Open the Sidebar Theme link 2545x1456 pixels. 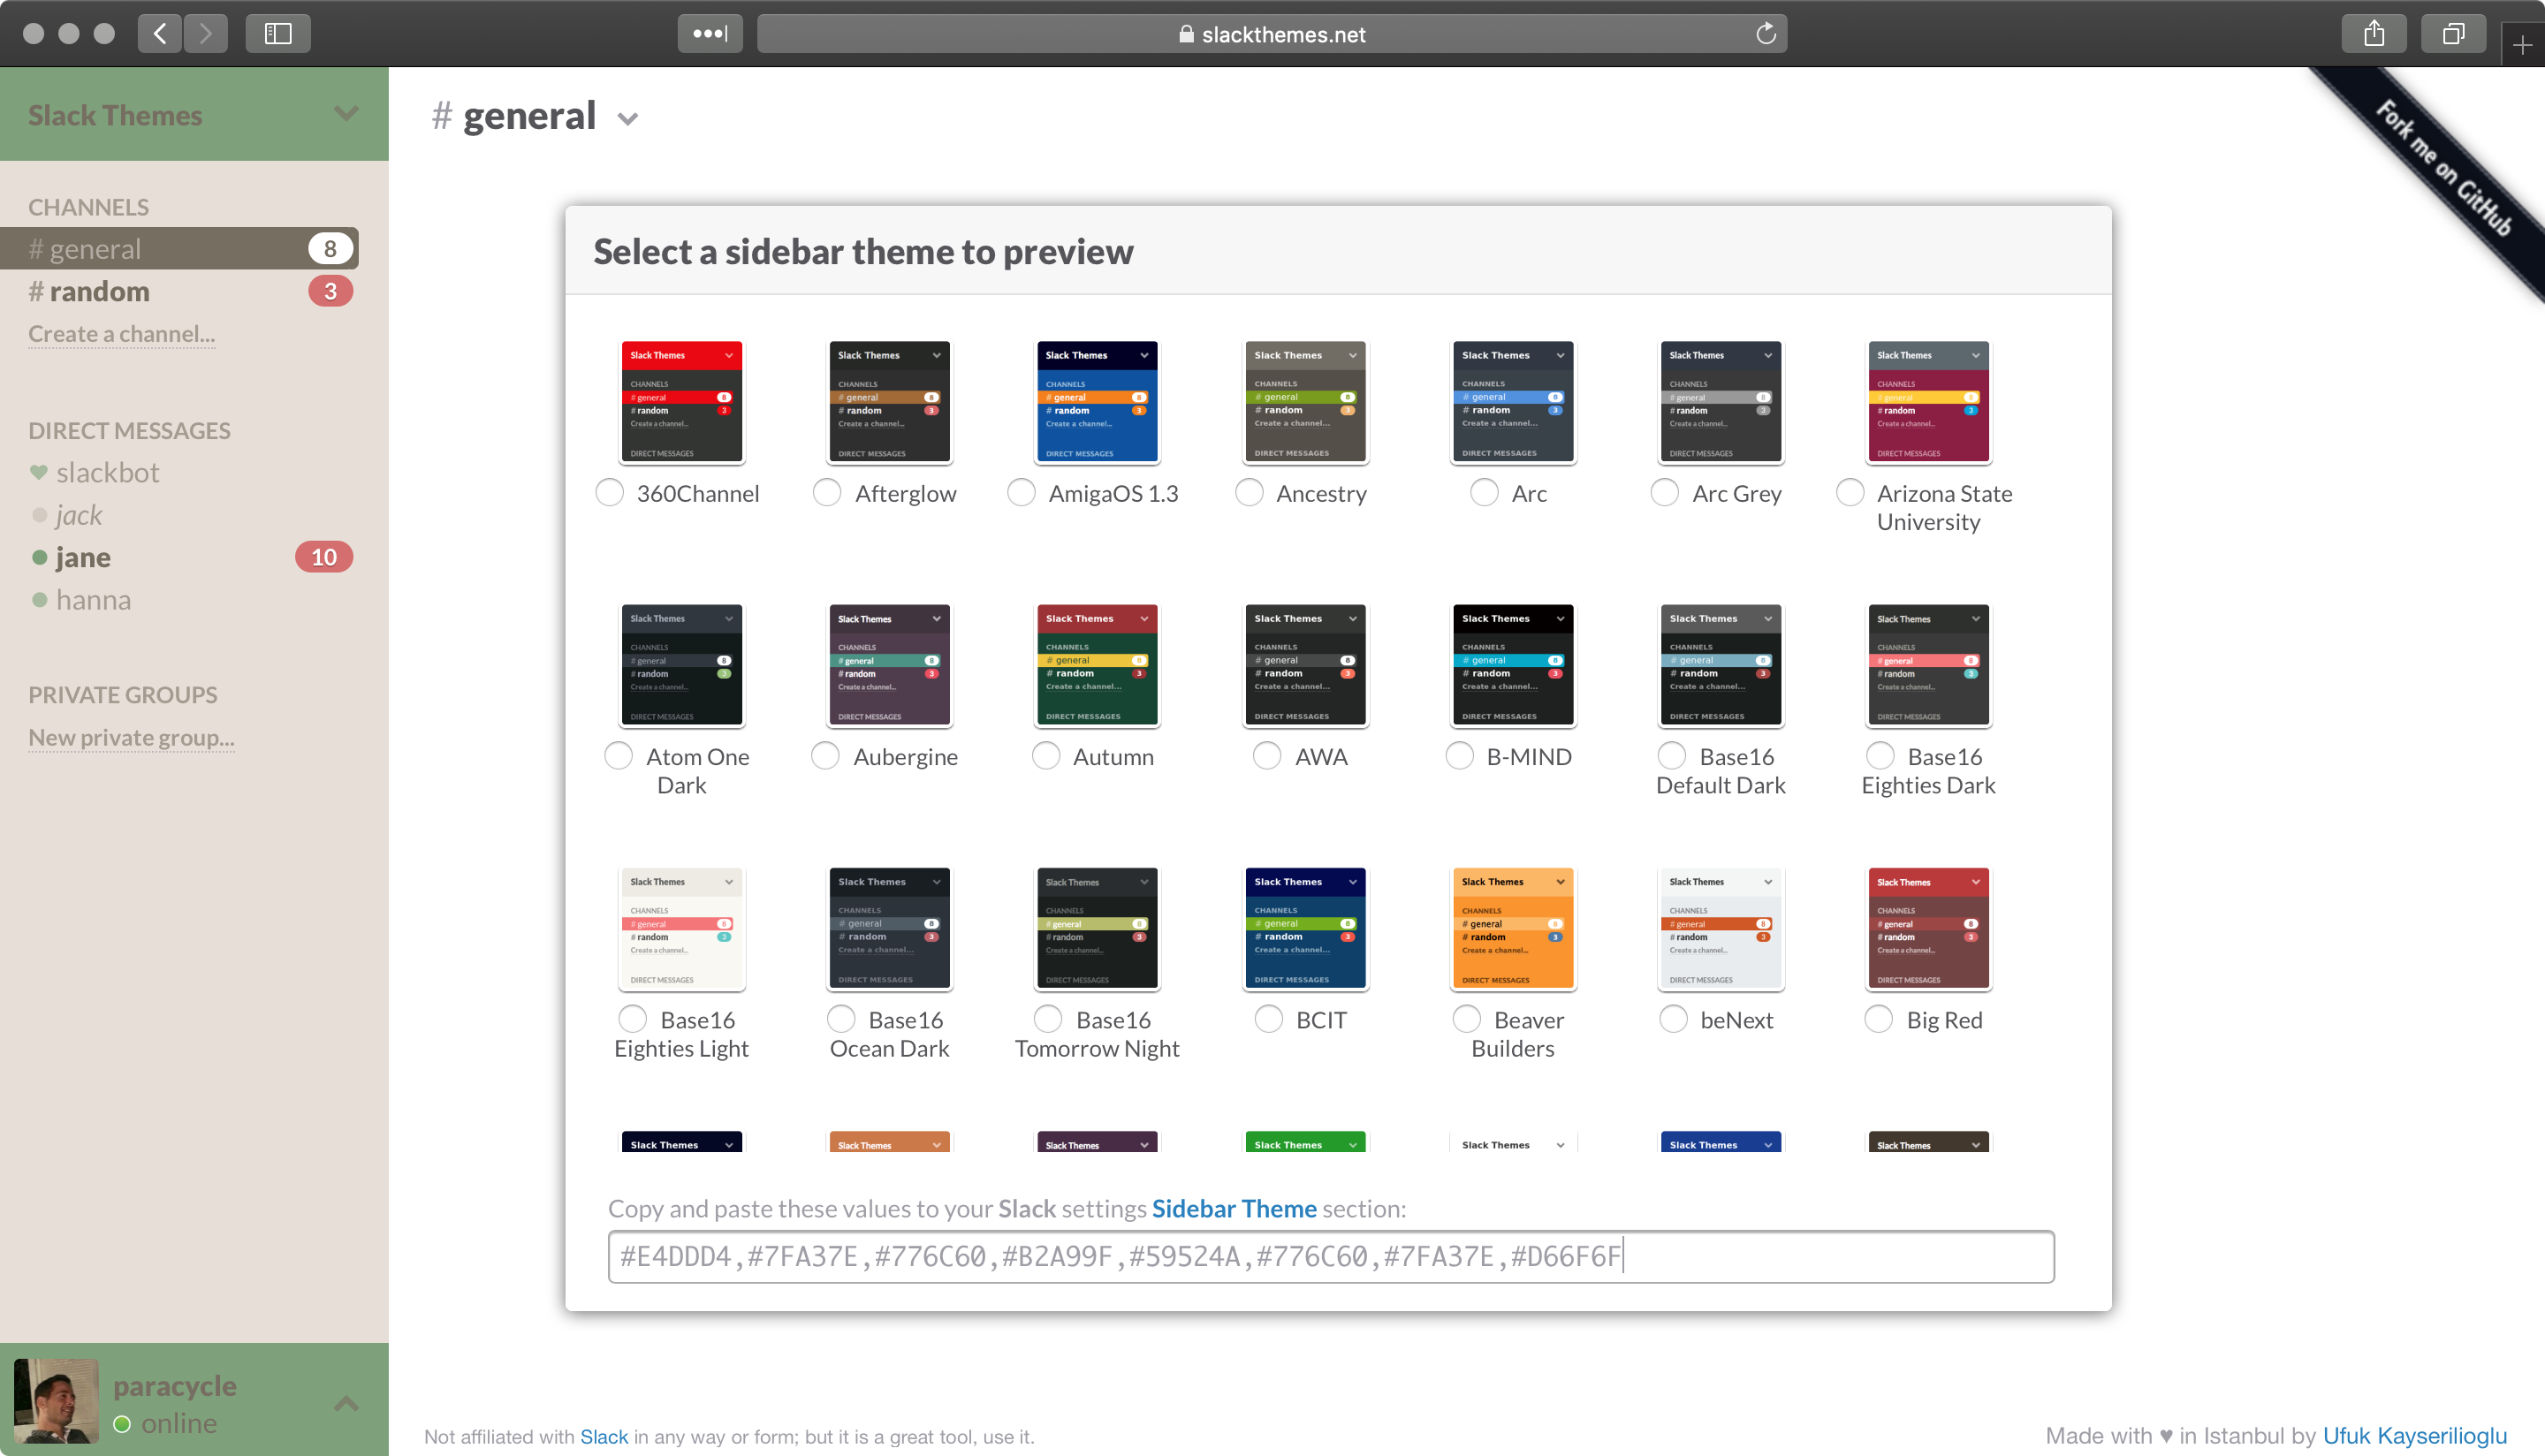point(1234,1208)
